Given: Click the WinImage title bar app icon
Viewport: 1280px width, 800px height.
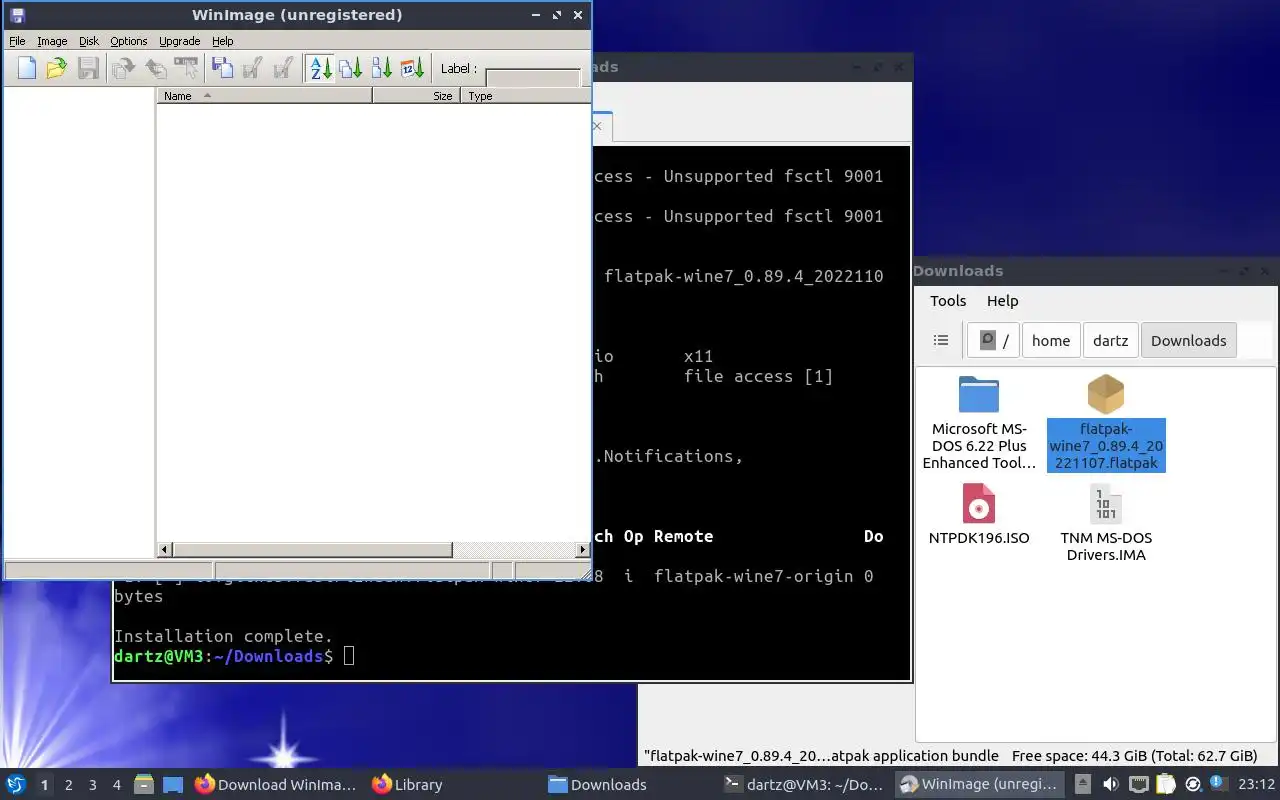Looking at the screenshot, I should pyautogui.click(x=16, y=15).
